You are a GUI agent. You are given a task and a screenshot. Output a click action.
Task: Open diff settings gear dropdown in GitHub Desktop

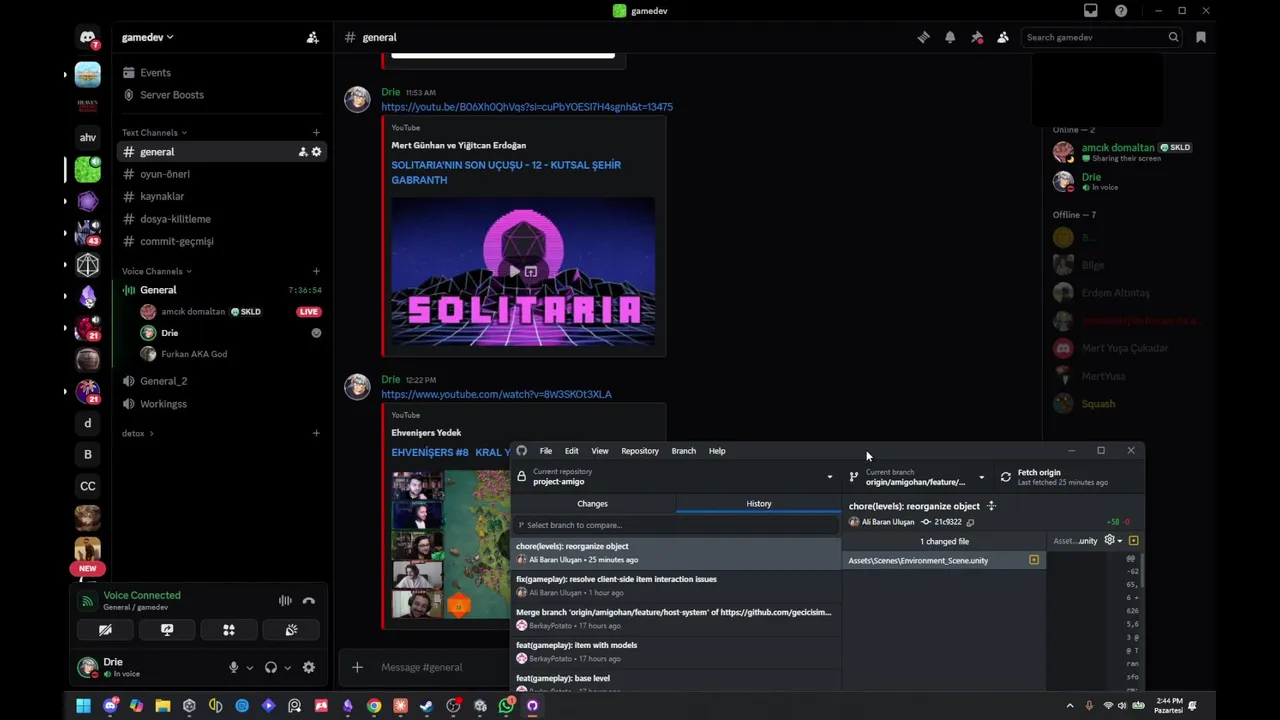[x=1113, y=540]
